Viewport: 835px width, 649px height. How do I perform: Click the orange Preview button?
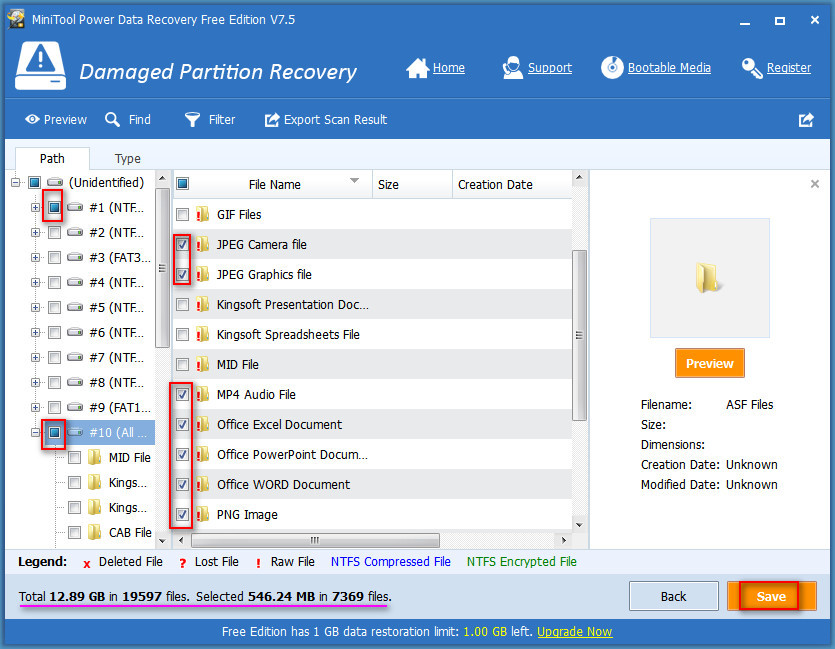(709, 363)
